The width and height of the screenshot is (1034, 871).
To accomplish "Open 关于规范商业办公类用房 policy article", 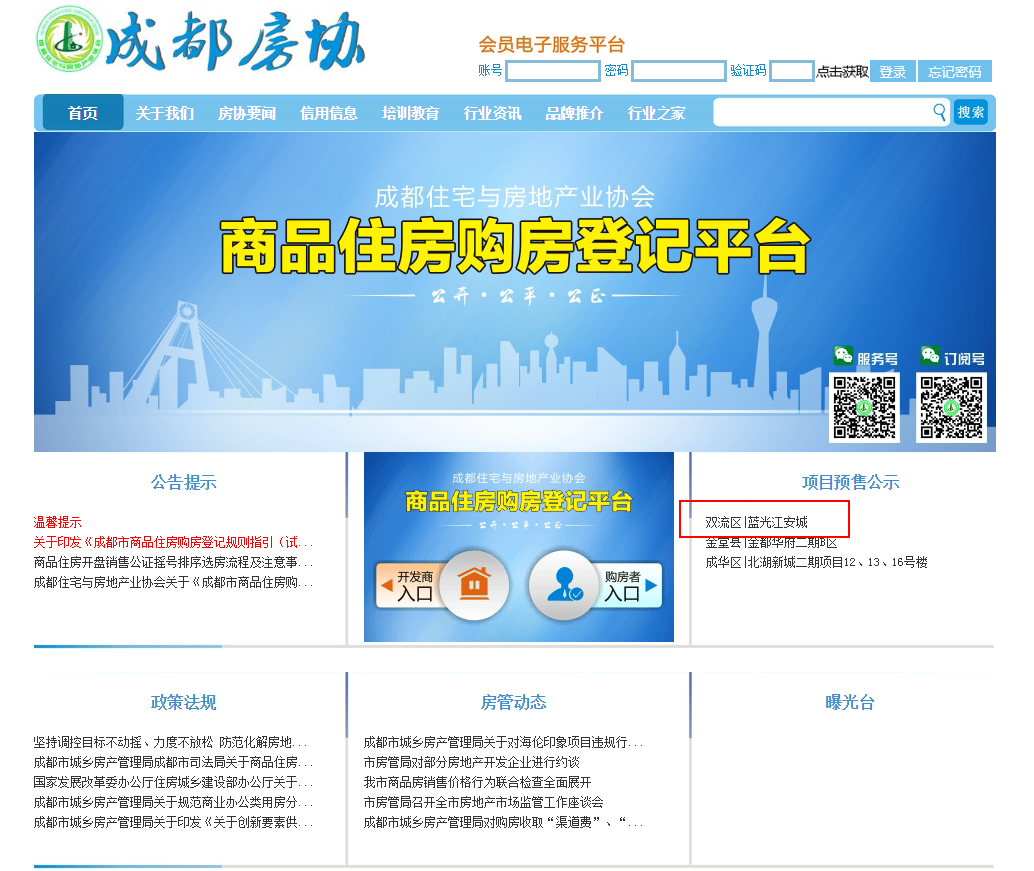I will (x=173, y=802).
